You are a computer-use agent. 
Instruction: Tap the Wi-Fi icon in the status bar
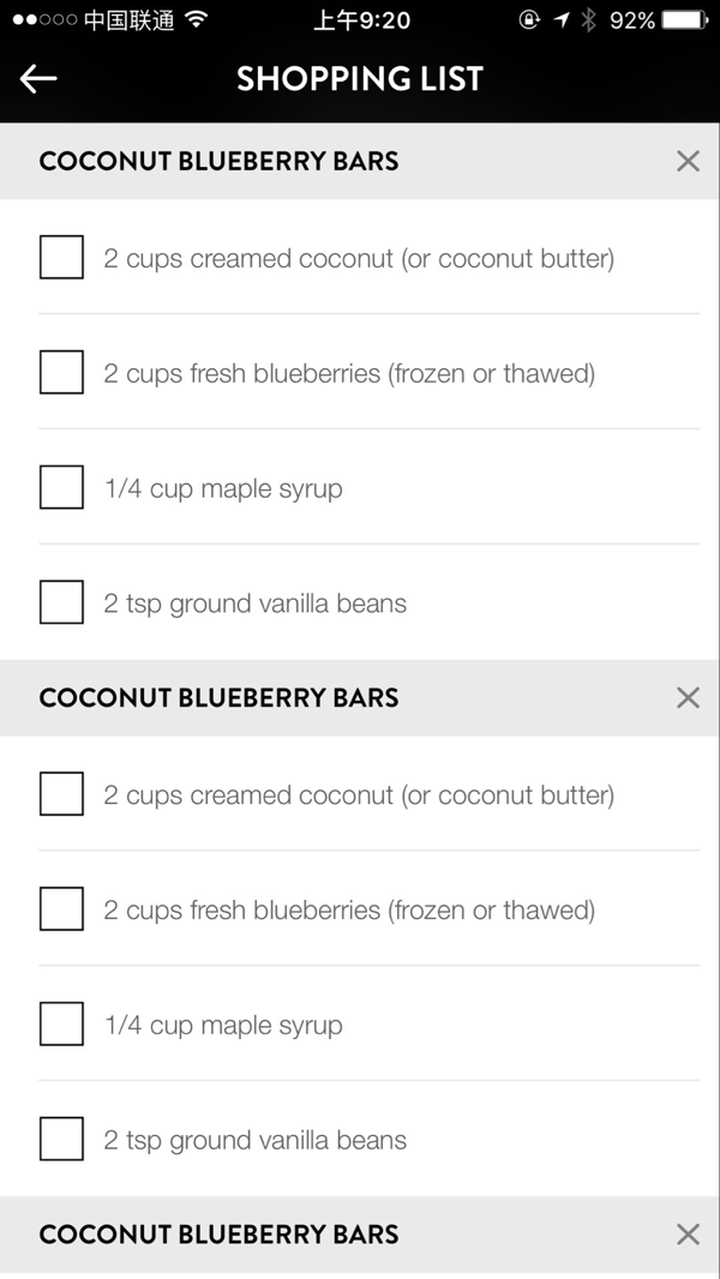coord(197,20)
